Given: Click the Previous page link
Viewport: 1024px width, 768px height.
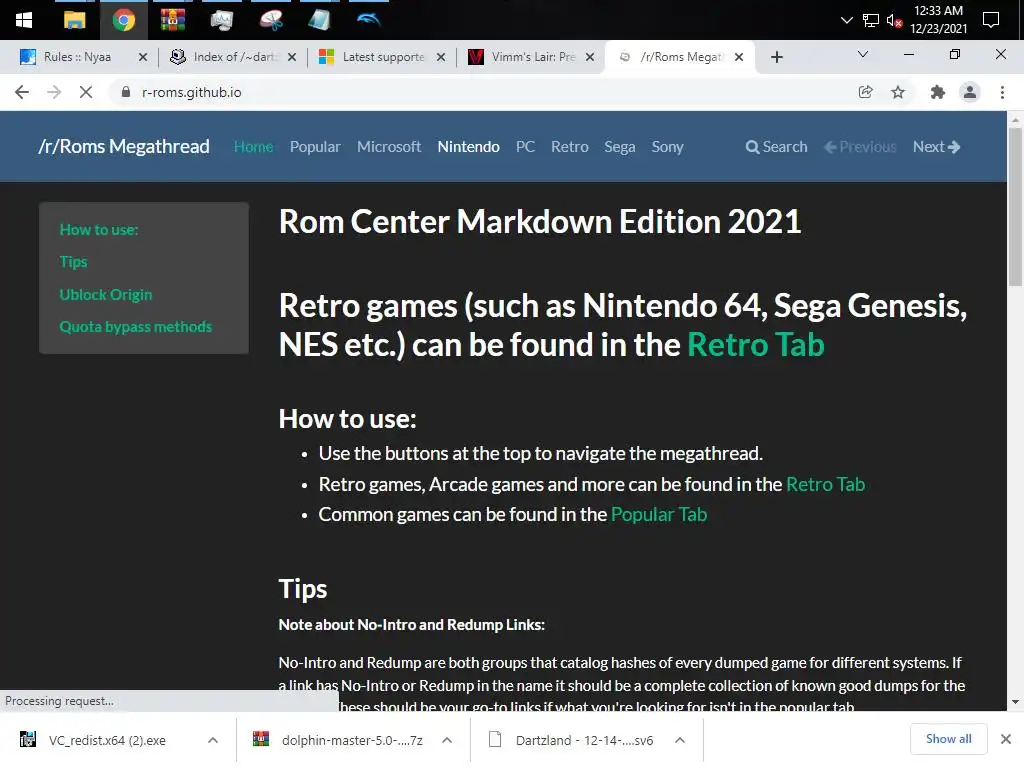Looking at the screenshot, I should coord(860,147).
